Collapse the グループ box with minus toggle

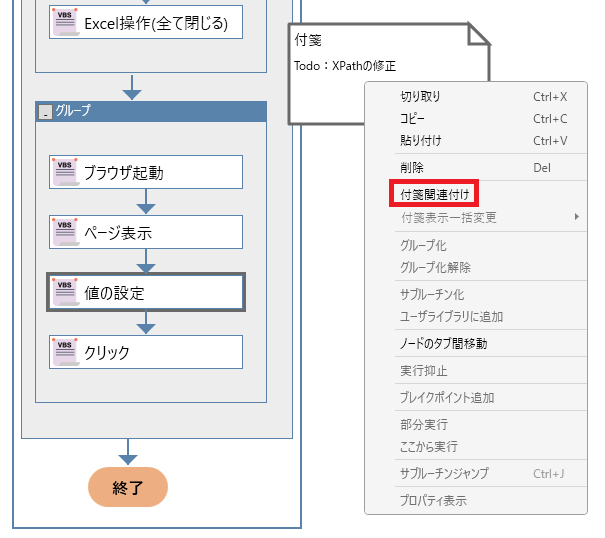[x=45, y=112]
